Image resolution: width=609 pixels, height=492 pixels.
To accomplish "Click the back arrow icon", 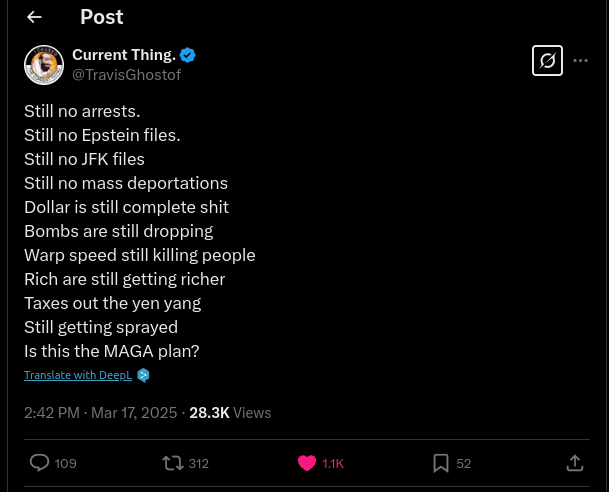I will pyautogui.click(x=35, y=17).
